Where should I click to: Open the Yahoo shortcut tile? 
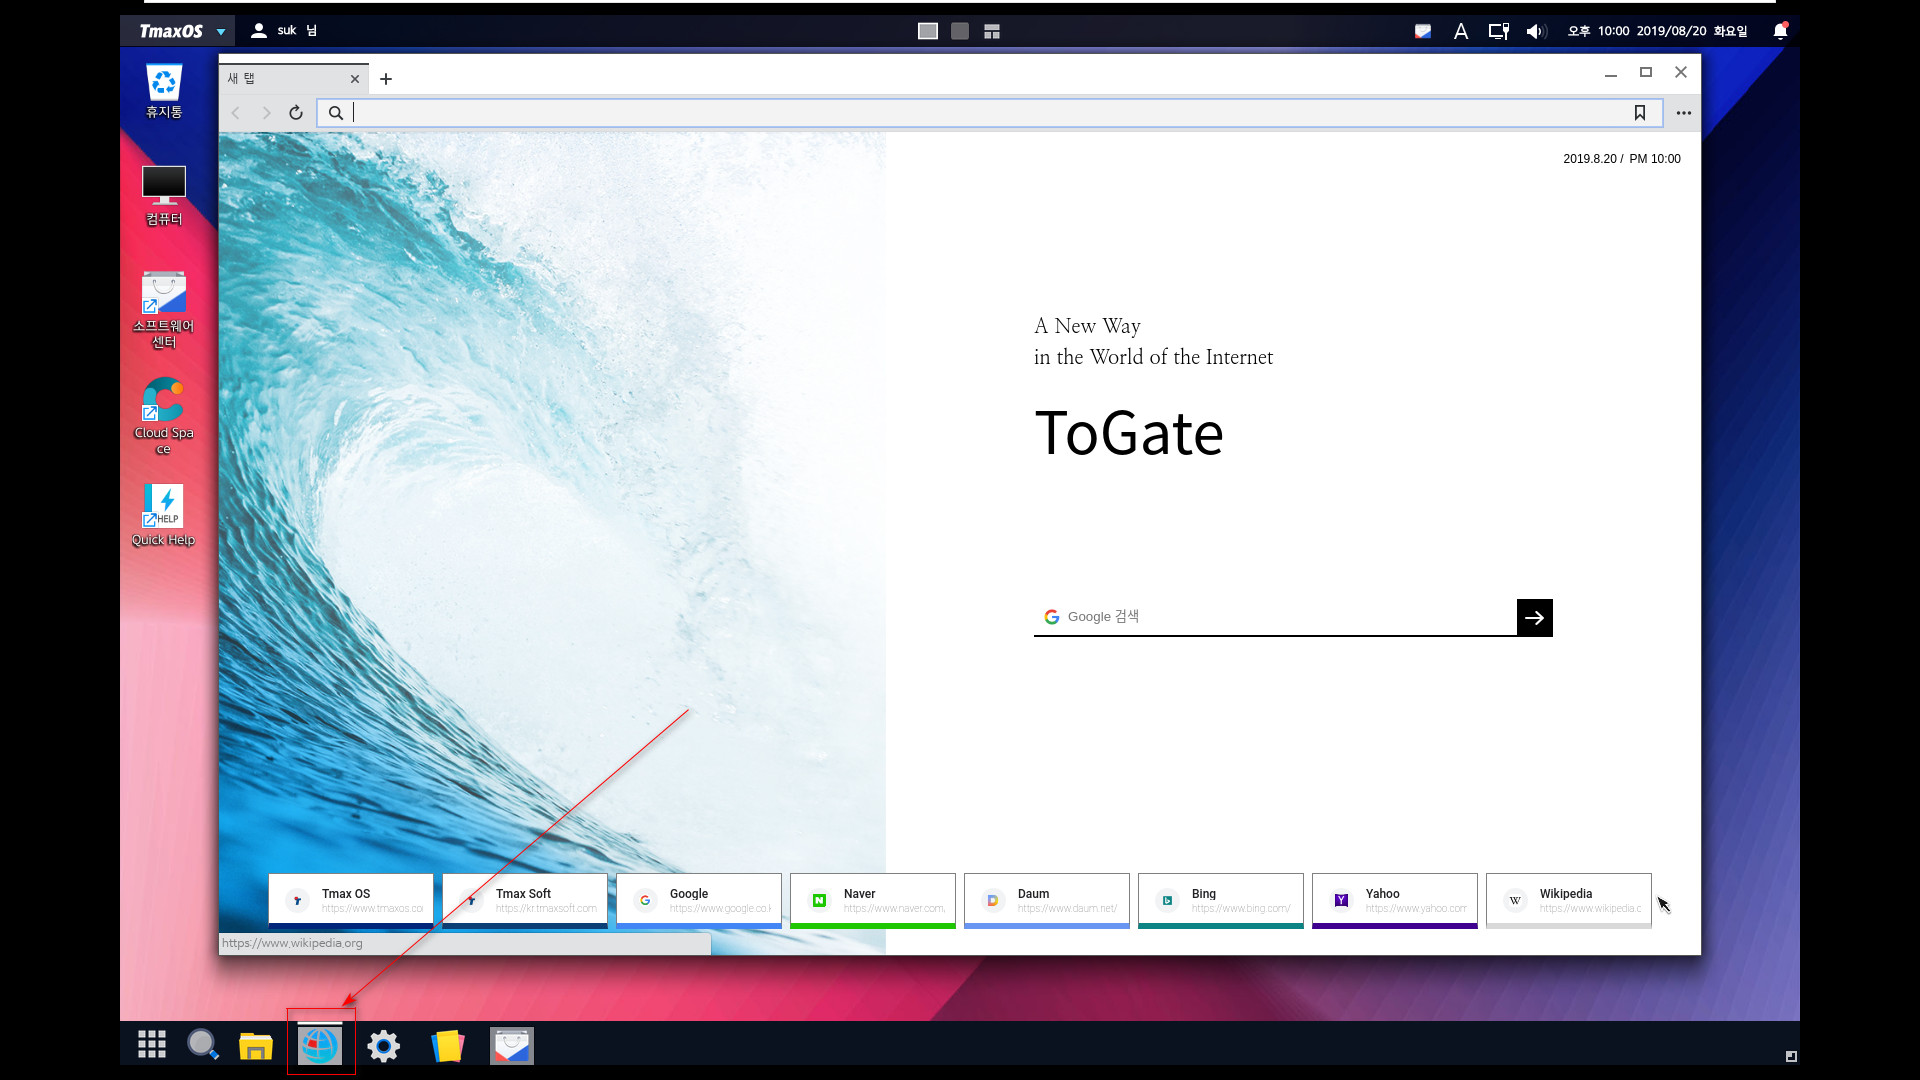coord(1395,901)
